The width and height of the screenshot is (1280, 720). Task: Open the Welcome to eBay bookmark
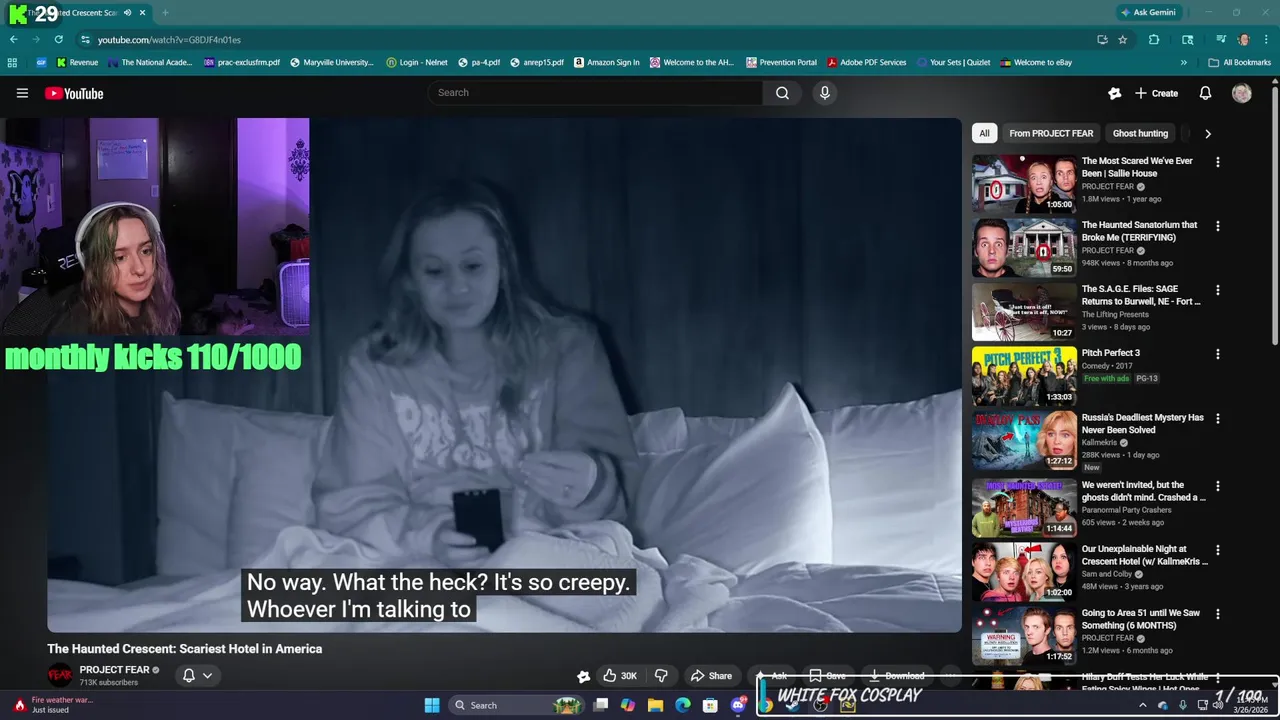point(1035,62)
